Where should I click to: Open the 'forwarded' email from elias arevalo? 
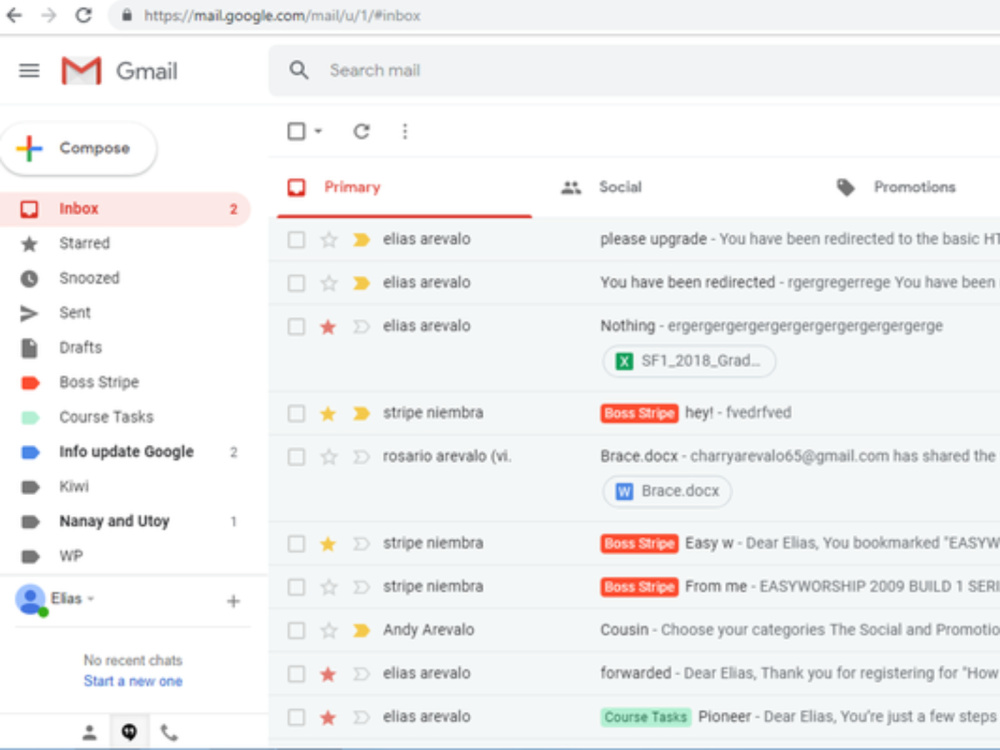(635, 674)
